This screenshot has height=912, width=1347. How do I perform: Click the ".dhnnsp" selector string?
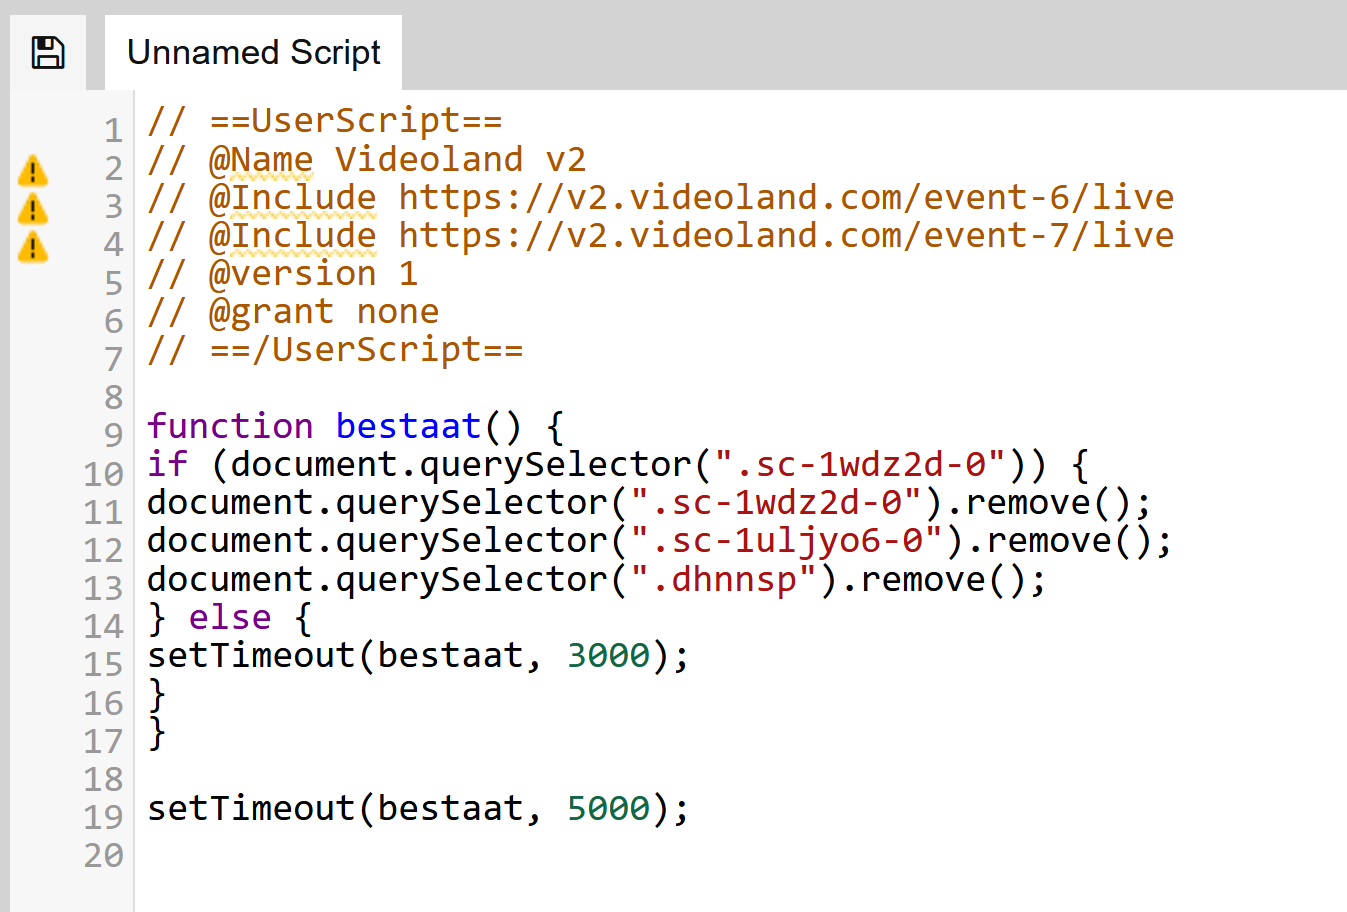723,579
